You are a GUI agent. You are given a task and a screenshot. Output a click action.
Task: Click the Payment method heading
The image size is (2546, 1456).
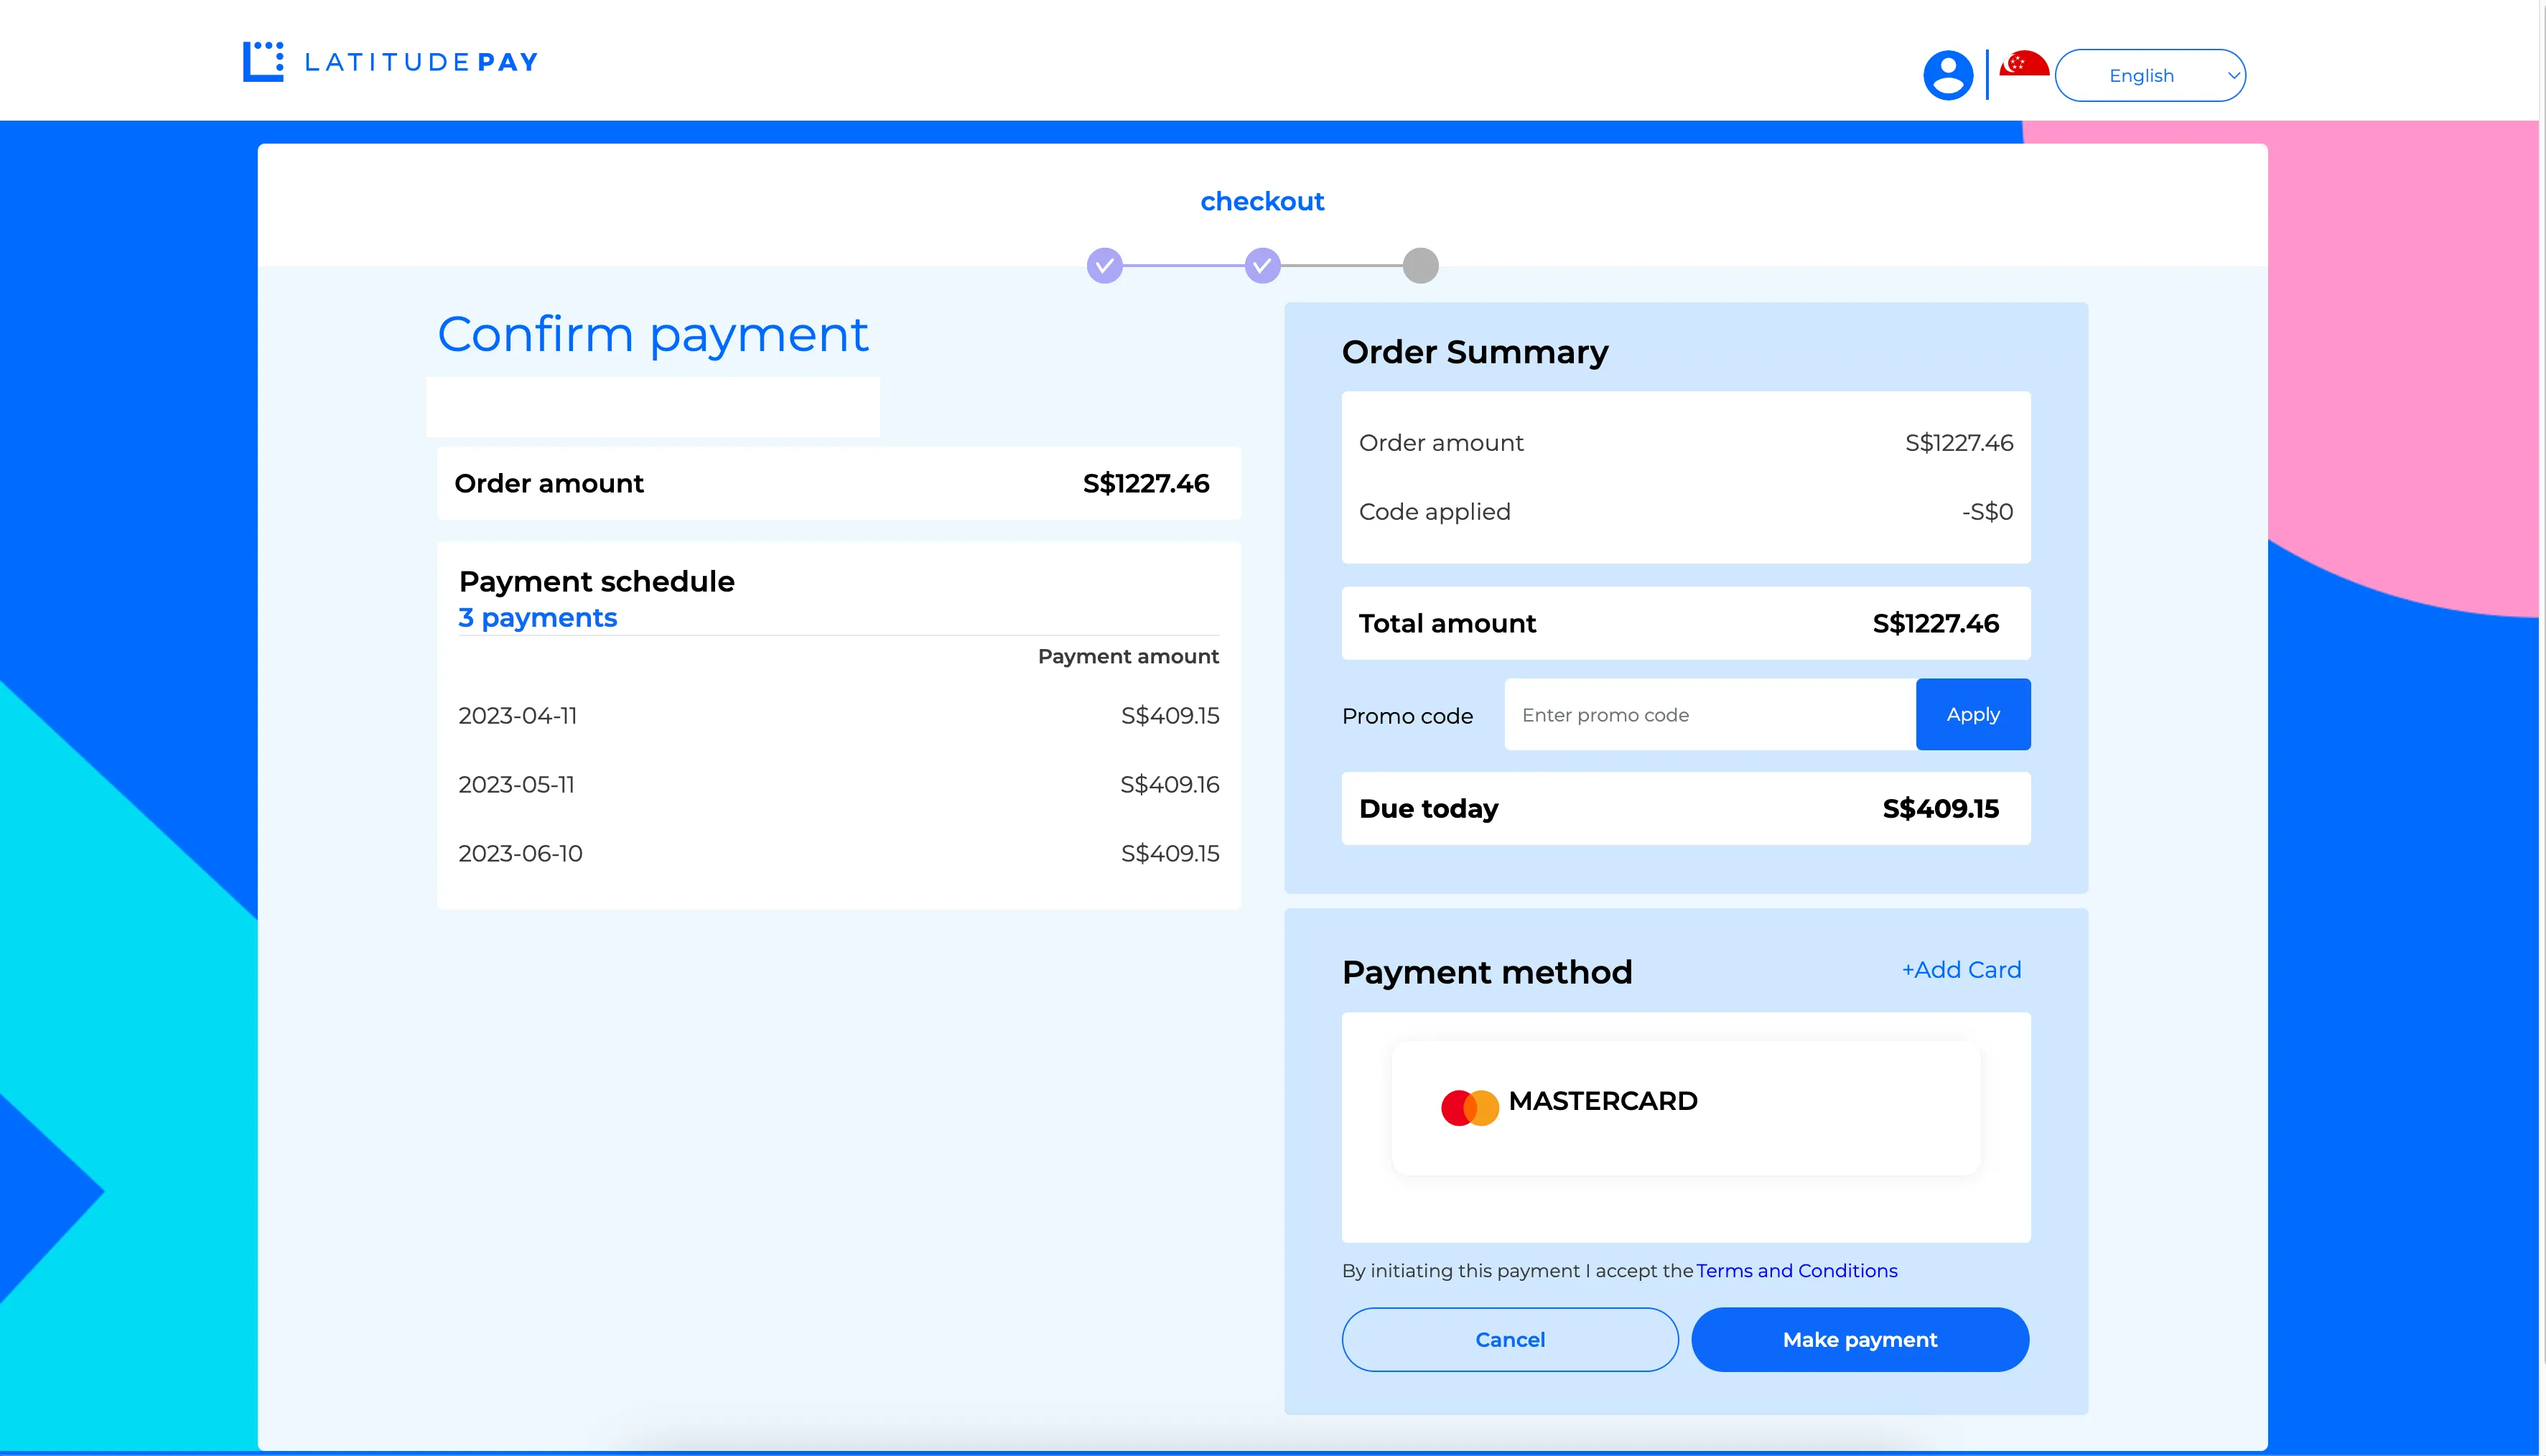[1486, 972]
